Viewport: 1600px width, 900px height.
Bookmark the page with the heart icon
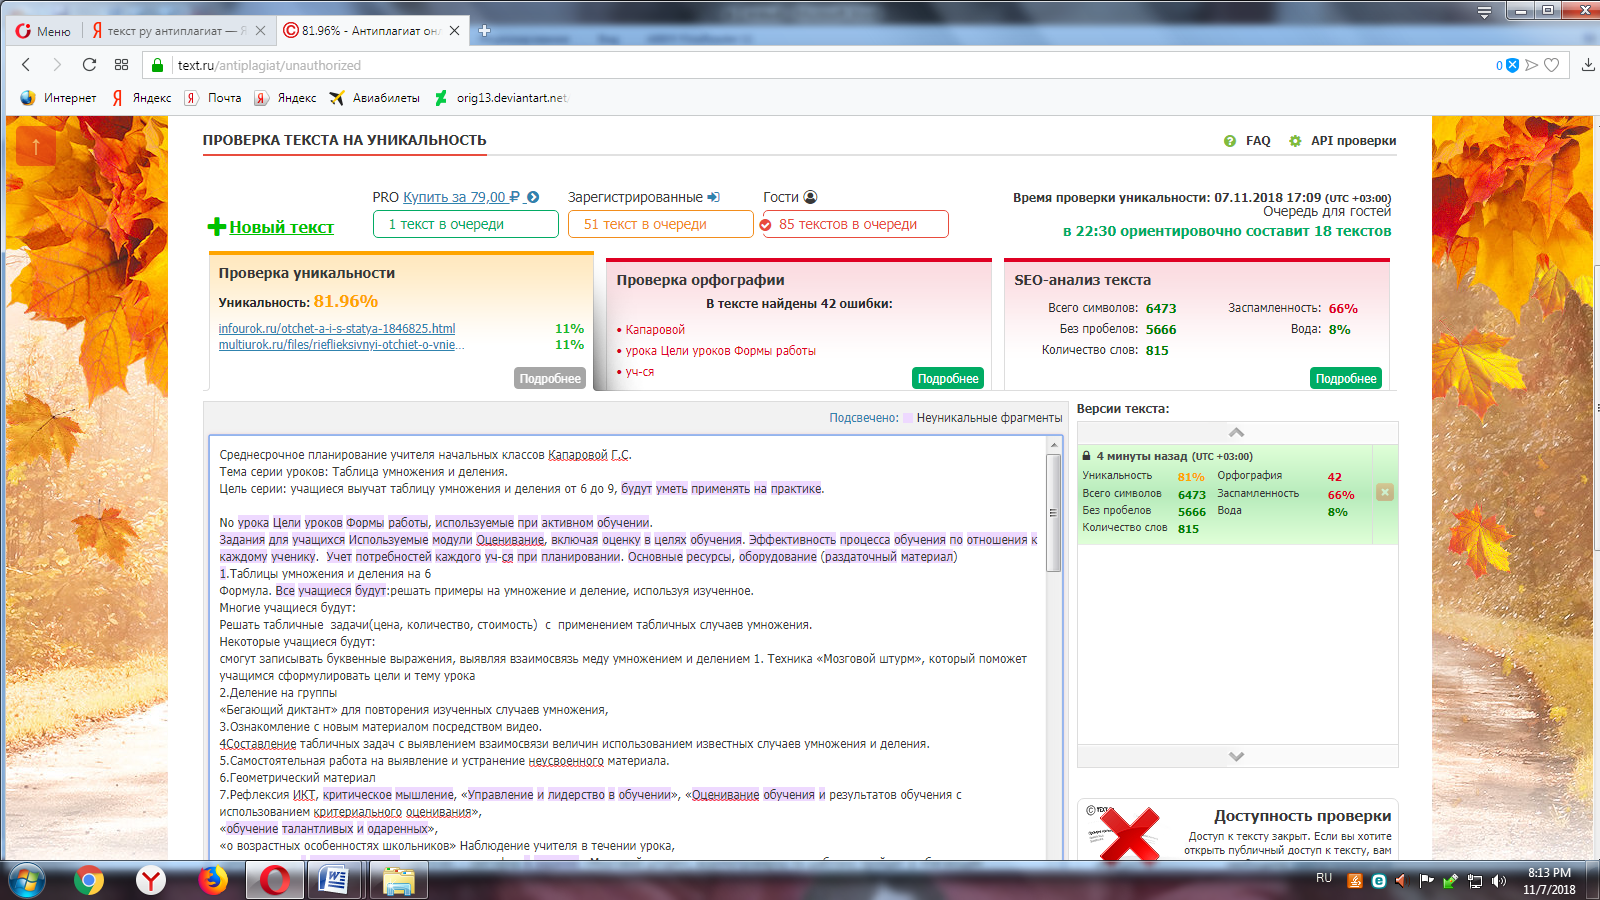click(x=1552, y=65)
